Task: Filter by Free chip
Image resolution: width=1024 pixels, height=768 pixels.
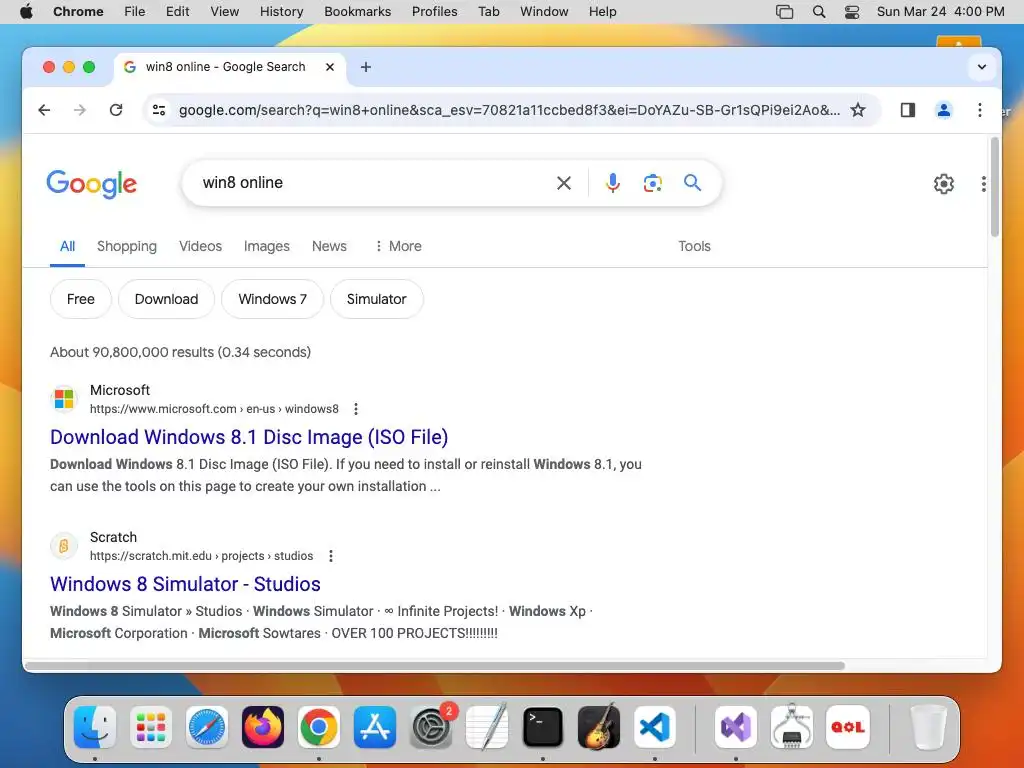Action: (x=80, y=299)
